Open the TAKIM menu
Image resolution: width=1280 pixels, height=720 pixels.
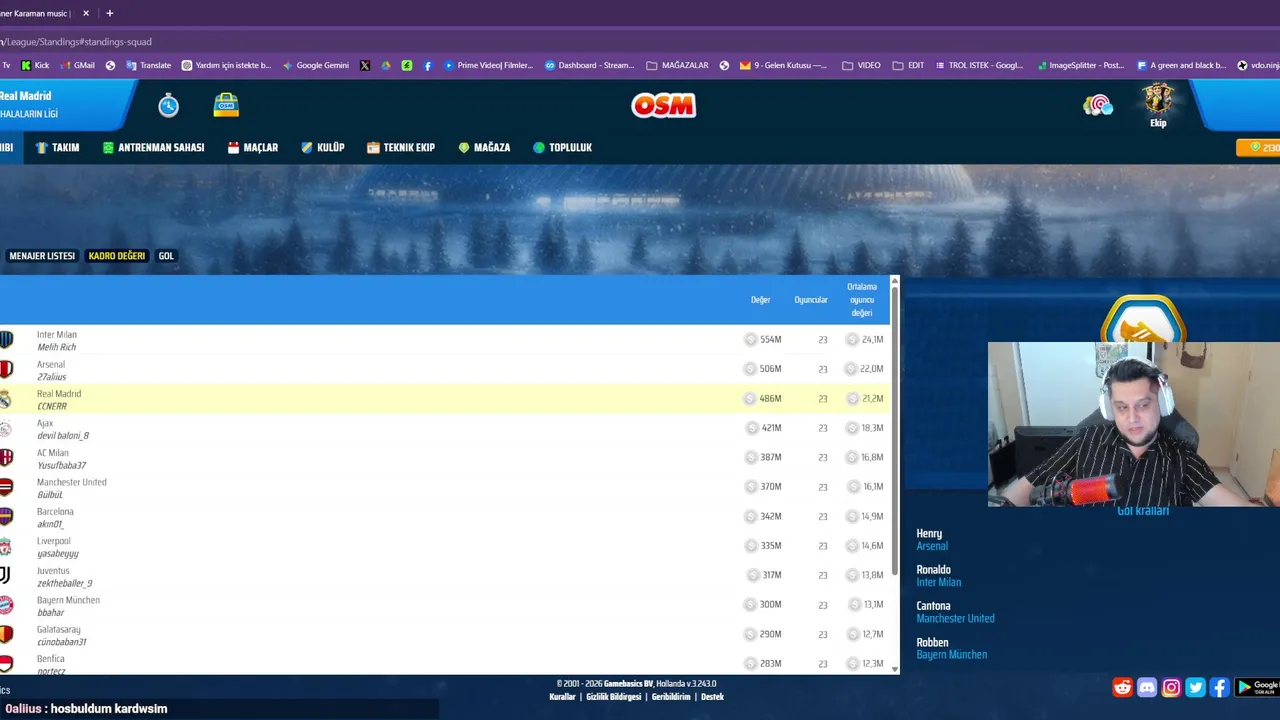click(57, 147)
